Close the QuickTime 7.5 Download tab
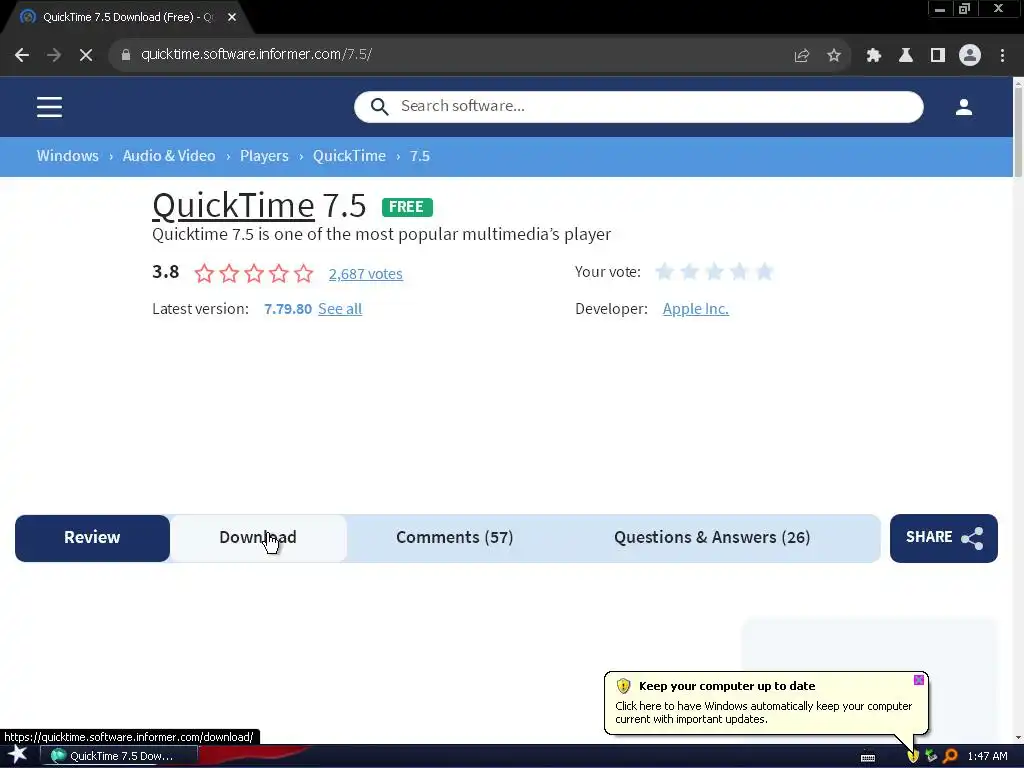Image resolution: width=1024 pixels, height=768 pixels. point(232,17)
